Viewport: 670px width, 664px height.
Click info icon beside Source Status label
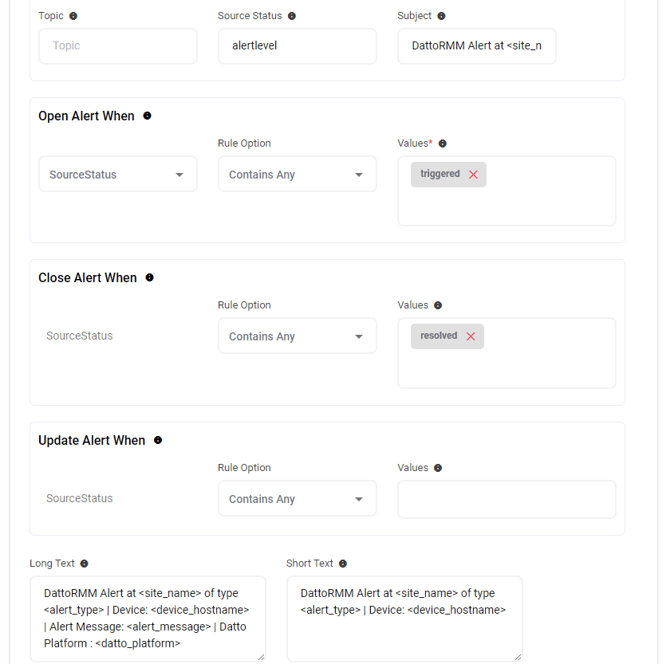tap(292, 16)
